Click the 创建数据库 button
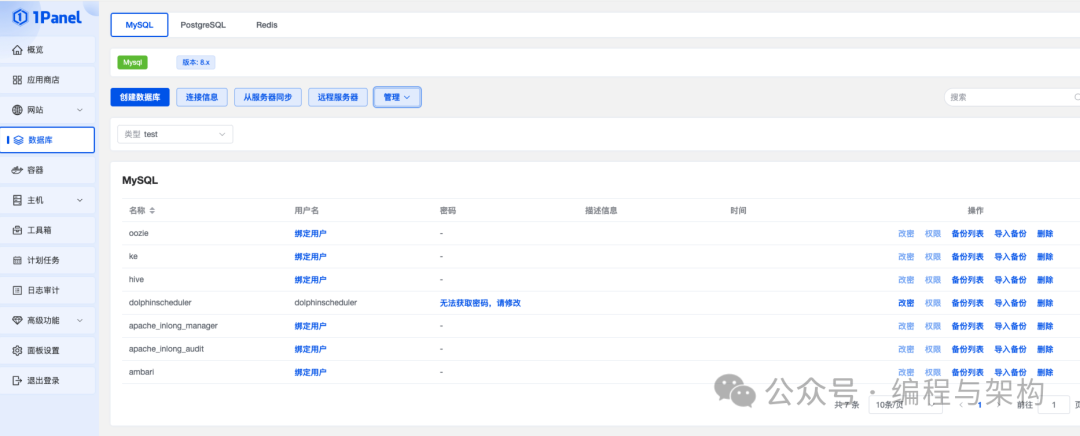Screen dimensions: 1080x436 click(140, 97)
